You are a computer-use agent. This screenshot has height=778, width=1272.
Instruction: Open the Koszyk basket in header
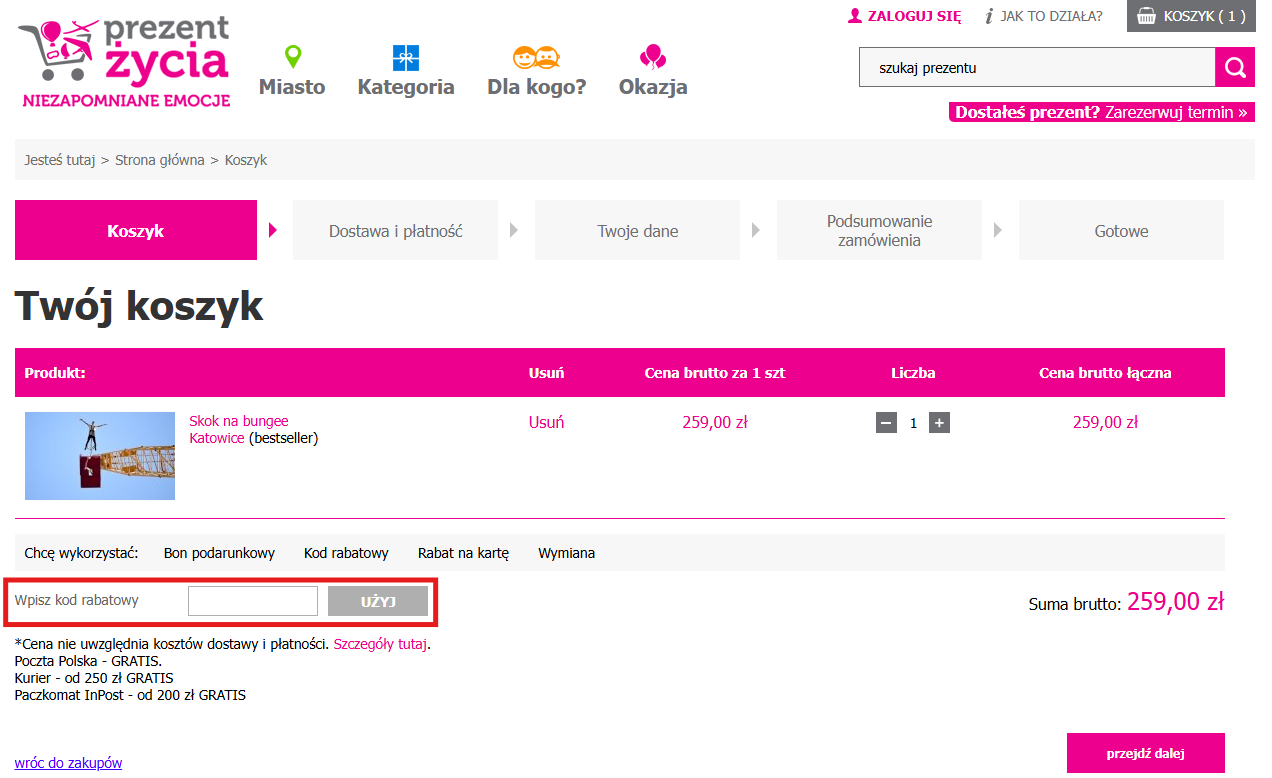[x=1191, y=16]
